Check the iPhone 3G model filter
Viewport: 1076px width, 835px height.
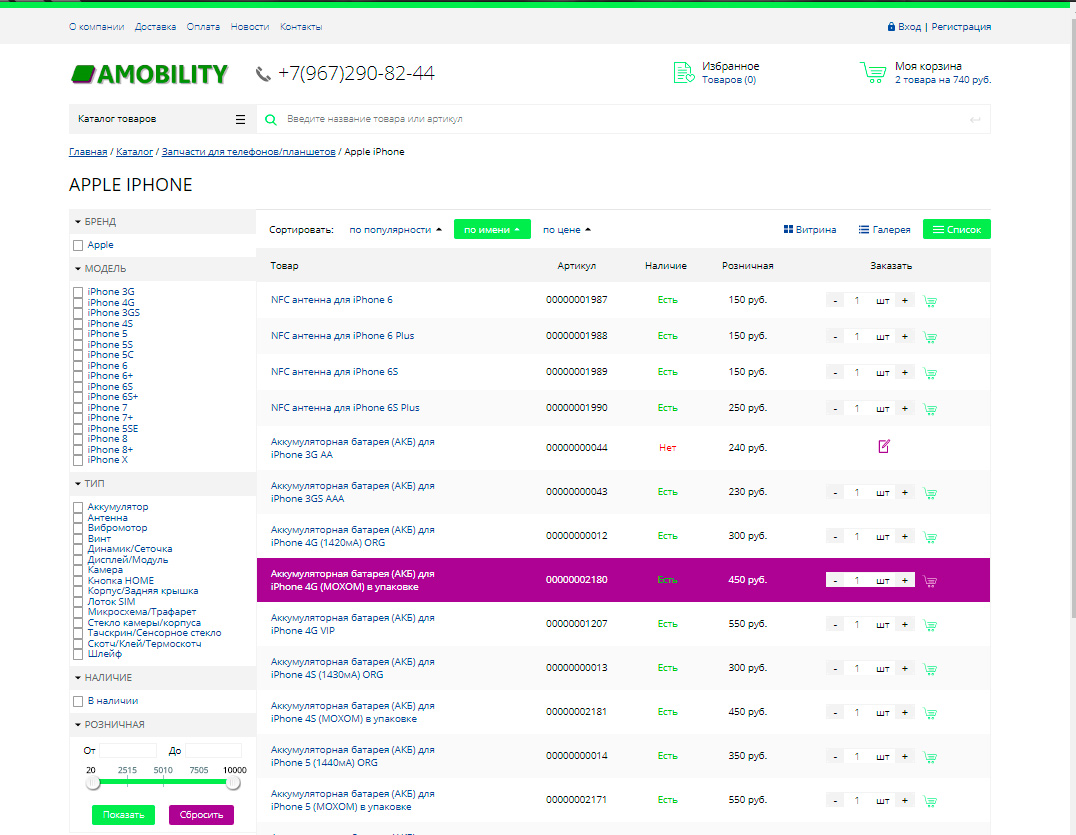(78, 292)
